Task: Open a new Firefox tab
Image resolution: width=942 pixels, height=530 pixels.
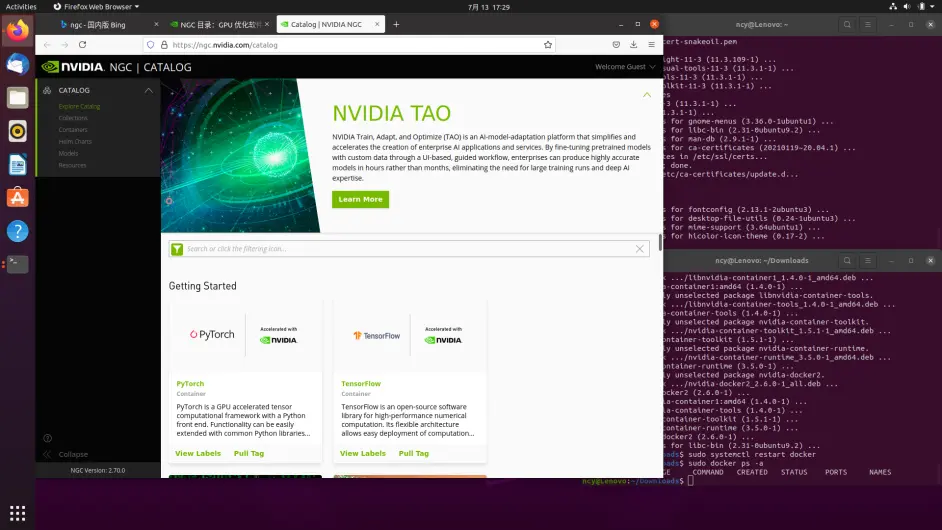Action: 396,25
